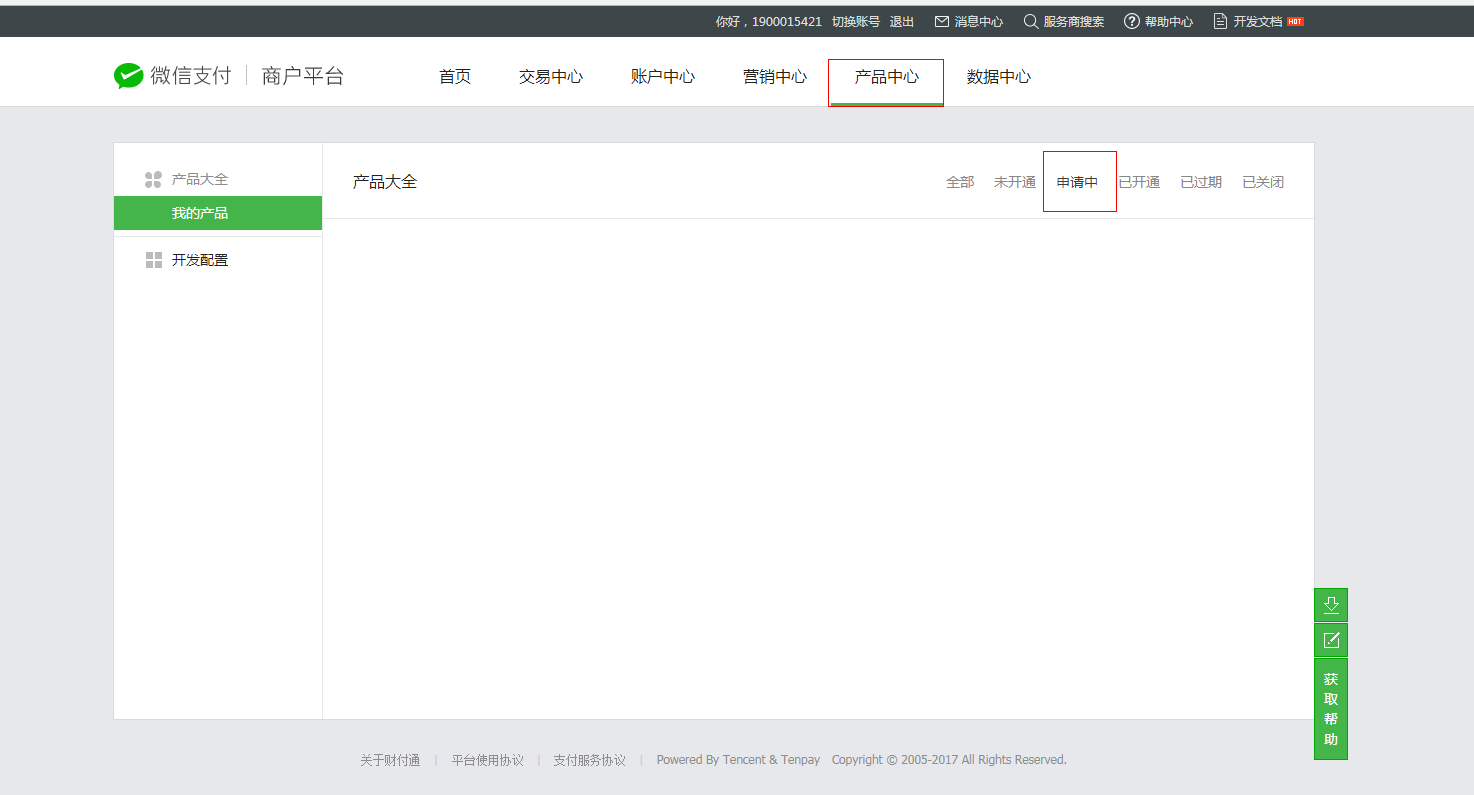Go to 交易中心 in the navigation

click(551, 77)
